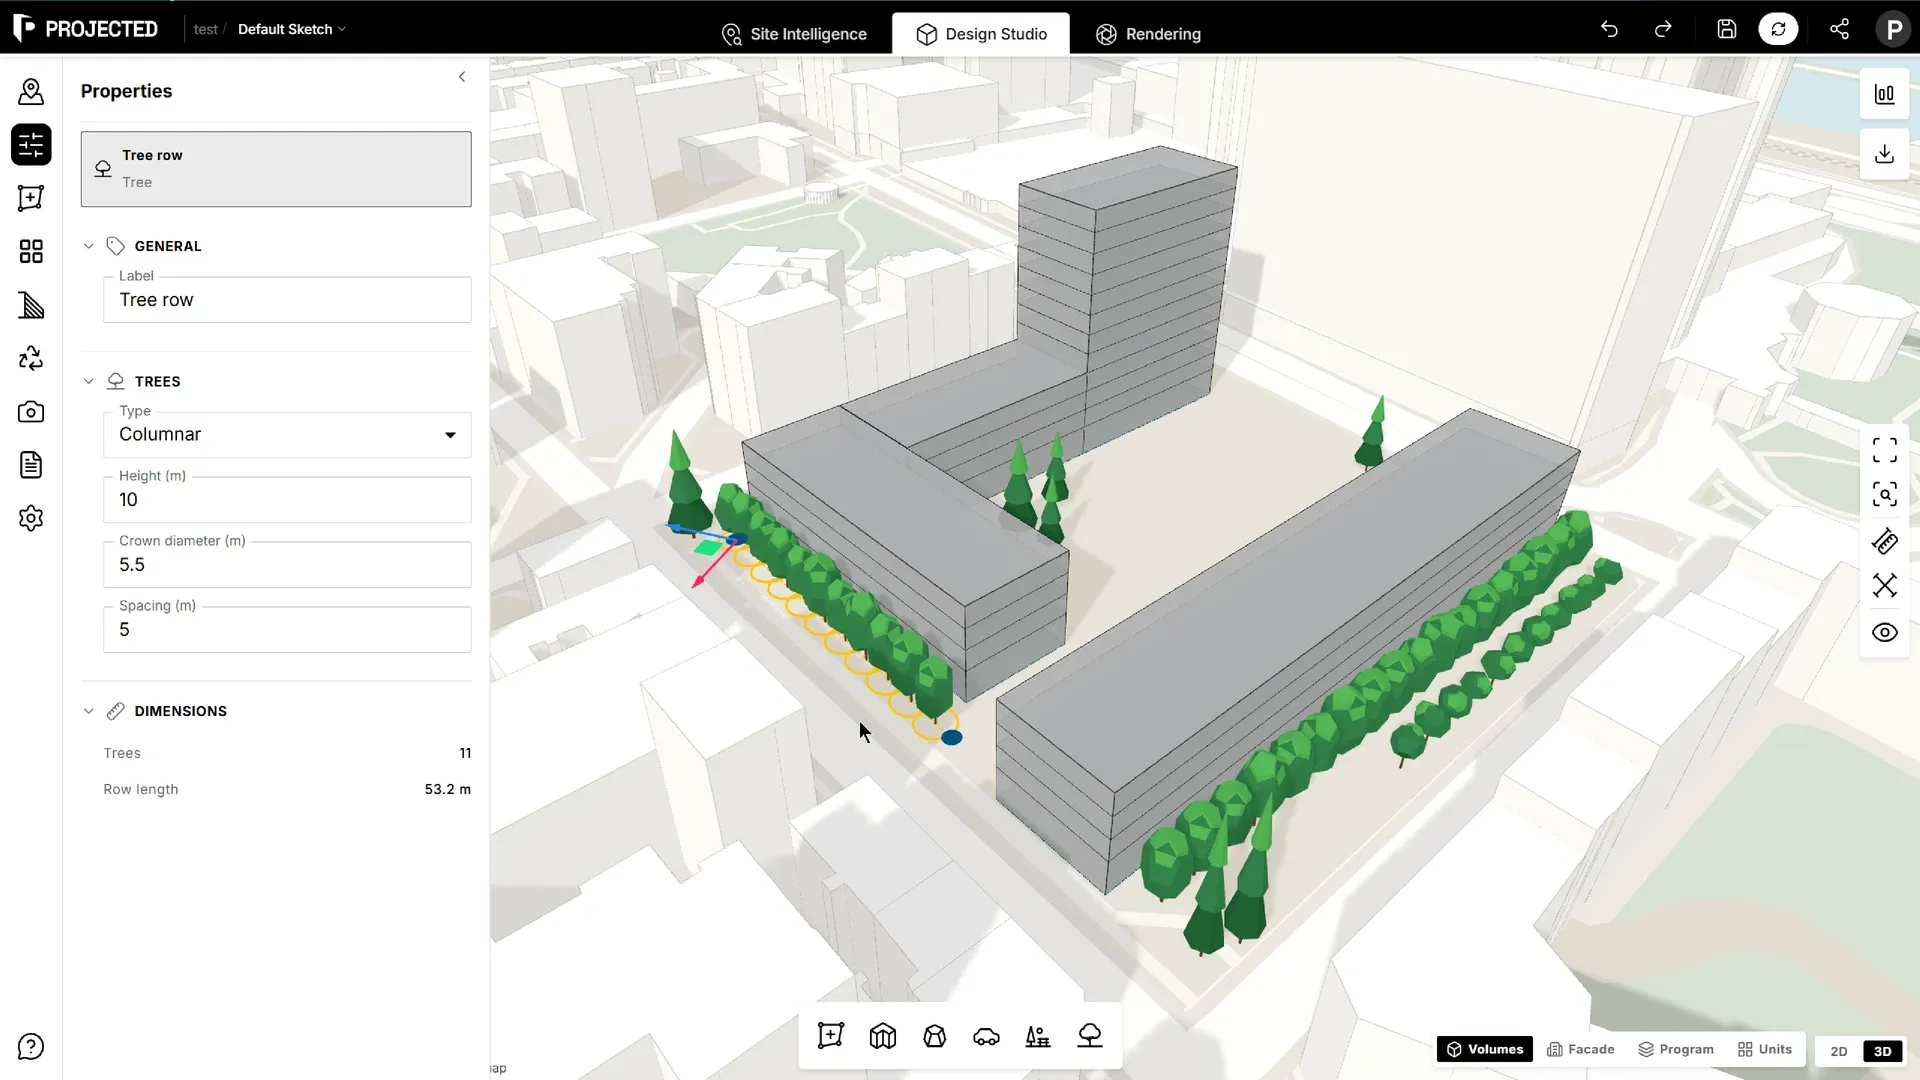Open the document report sidebar icon
The width and height of the screenshot is (1920, 1080).
point(31,465)
